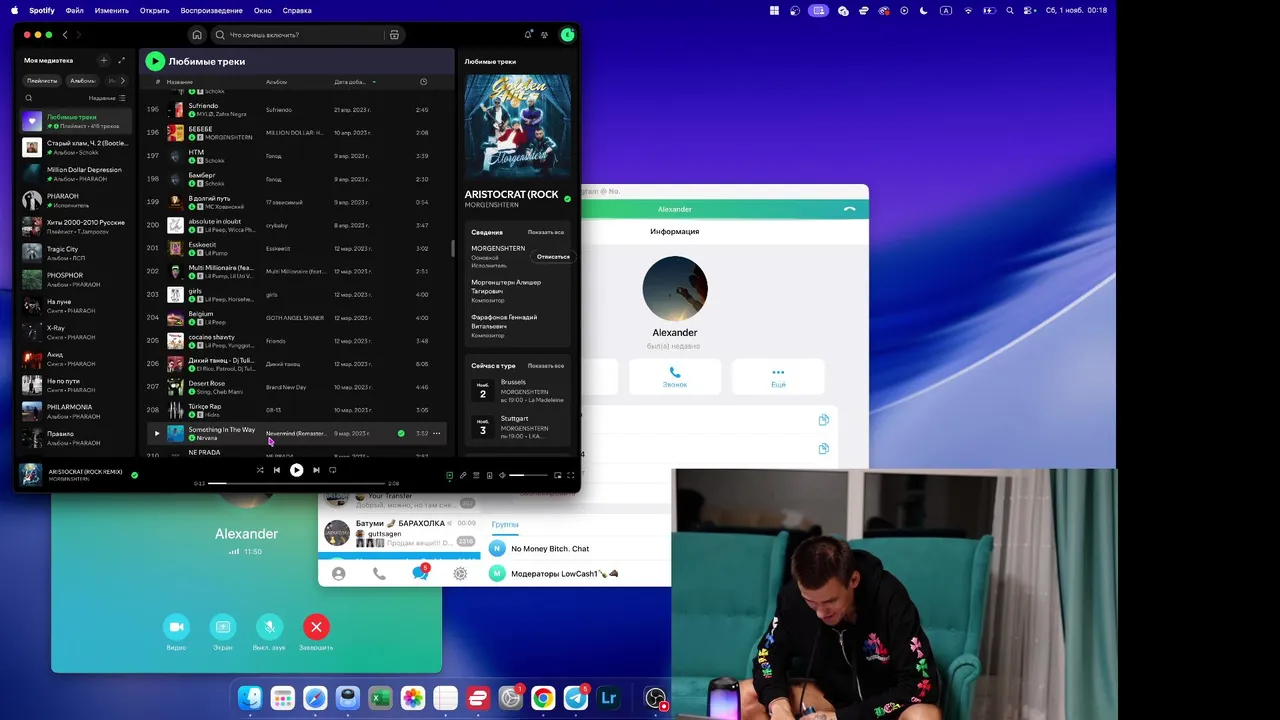End the call with the Завершить button

coord(316,627)
